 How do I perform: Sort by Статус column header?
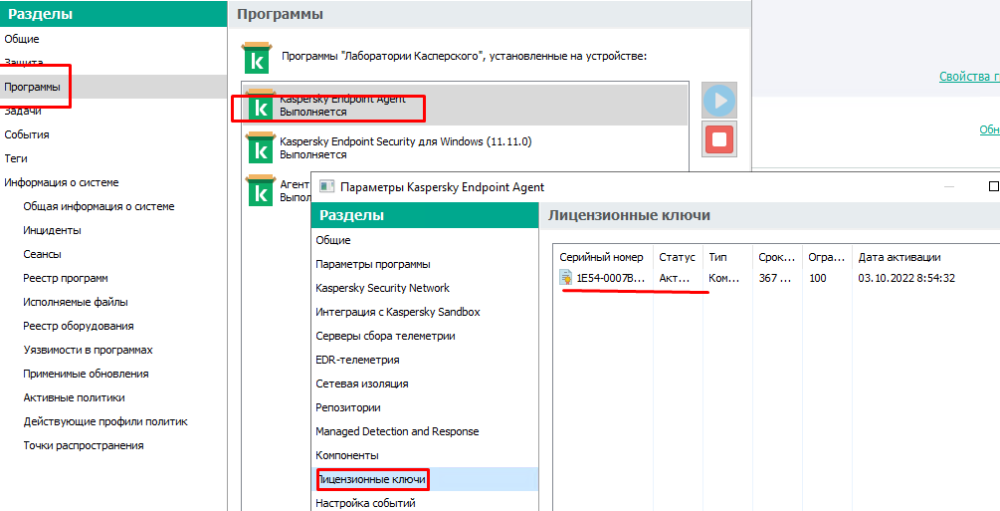point(677,257)
